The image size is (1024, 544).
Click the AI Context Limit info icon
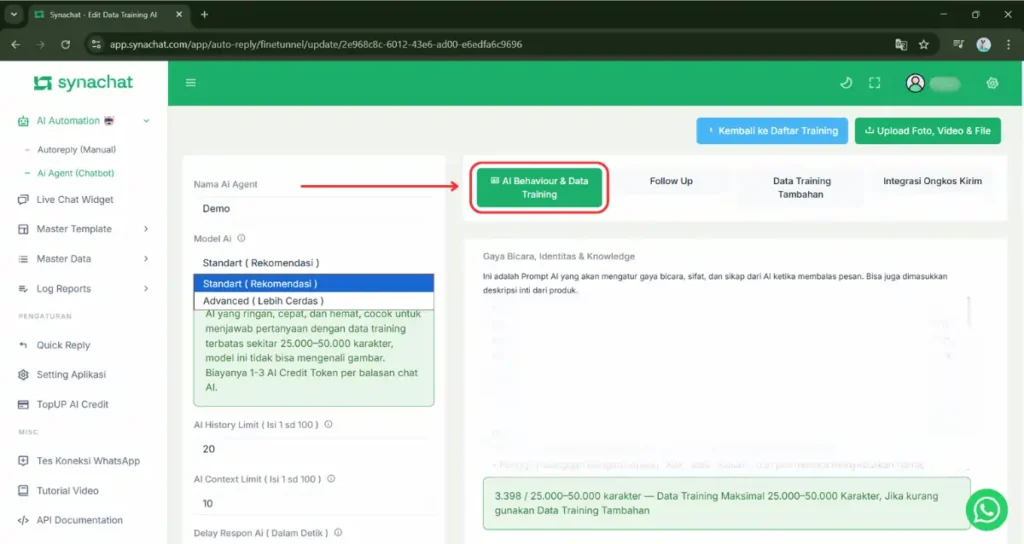click(331, 479)
